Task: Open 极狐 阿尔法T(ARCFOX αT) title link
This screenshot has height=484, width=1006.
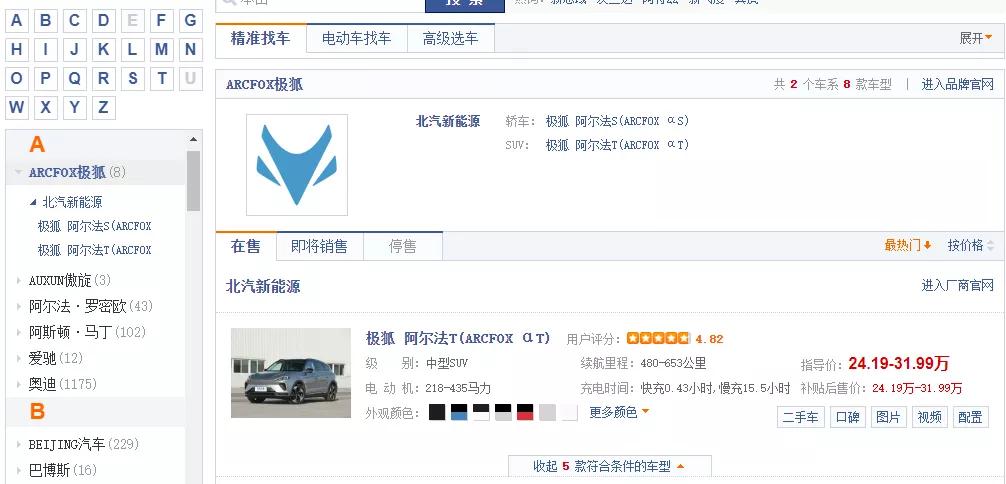Action: tap(458, 338)
